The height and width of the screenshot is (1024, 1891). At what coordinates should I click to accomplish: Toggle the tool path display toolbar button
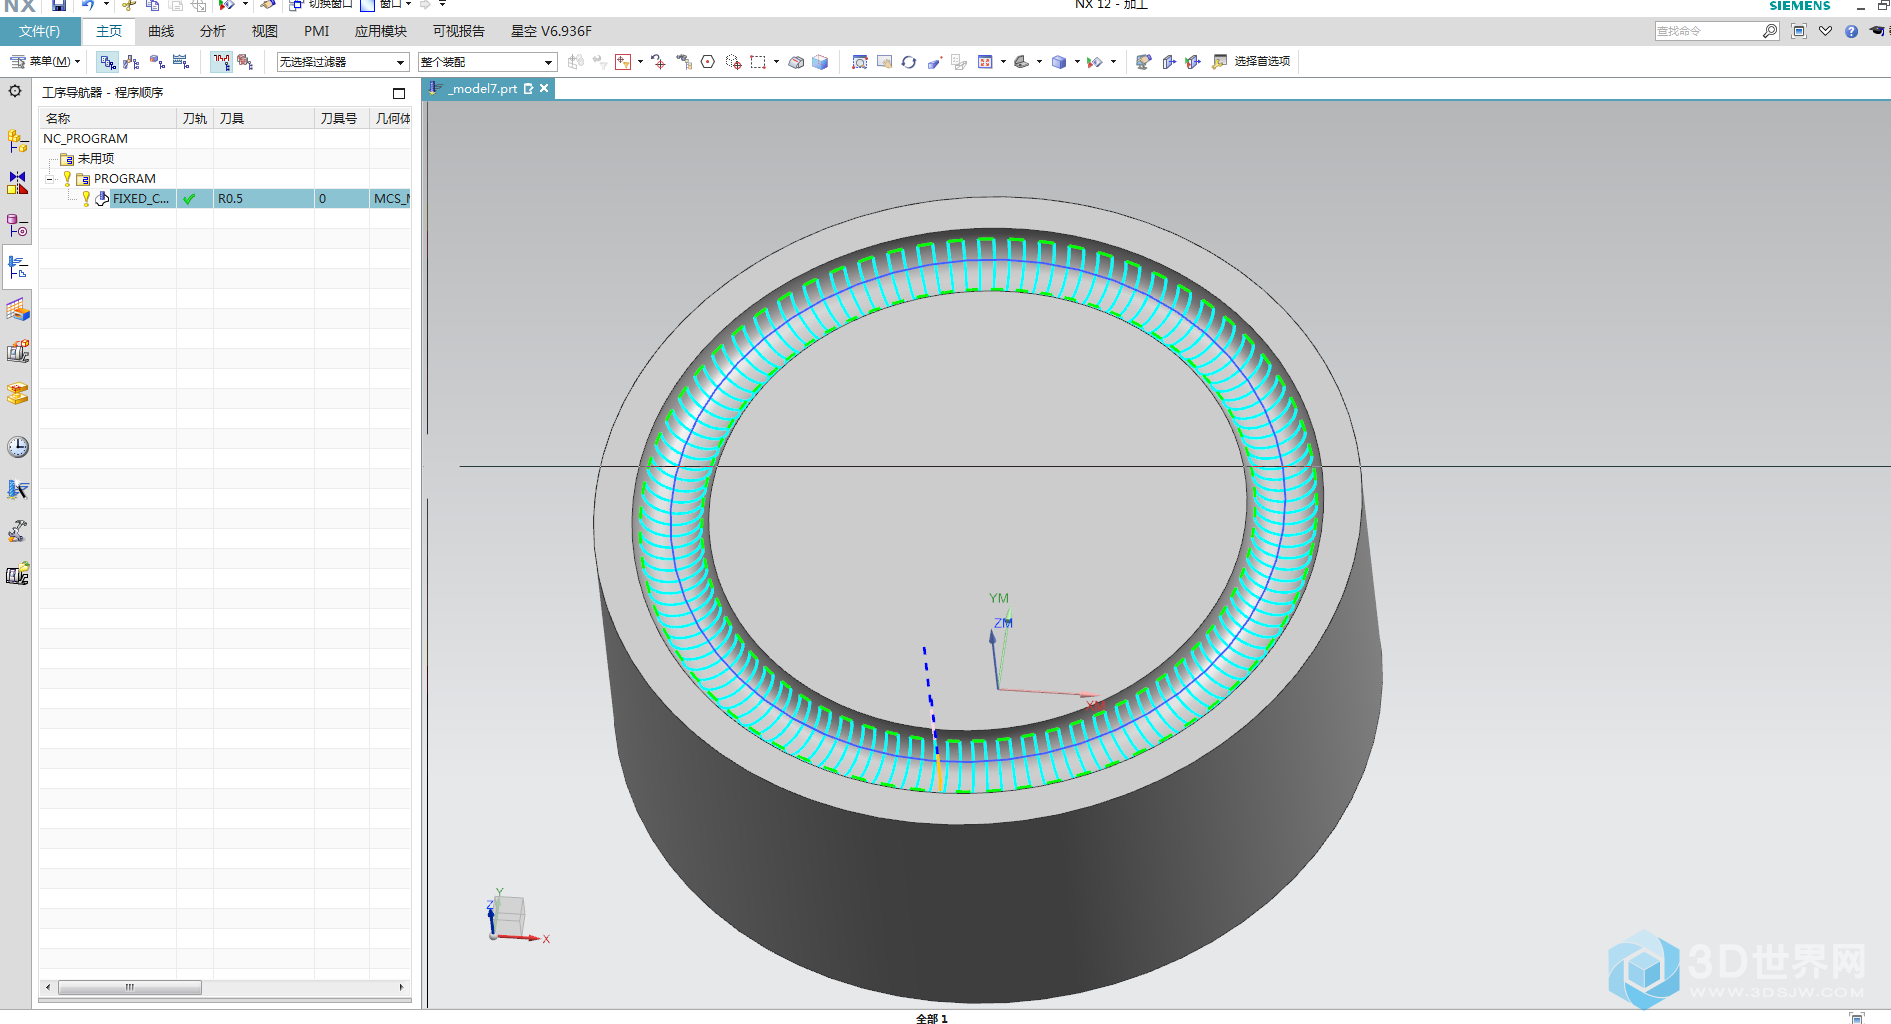(x=222, y=62)
